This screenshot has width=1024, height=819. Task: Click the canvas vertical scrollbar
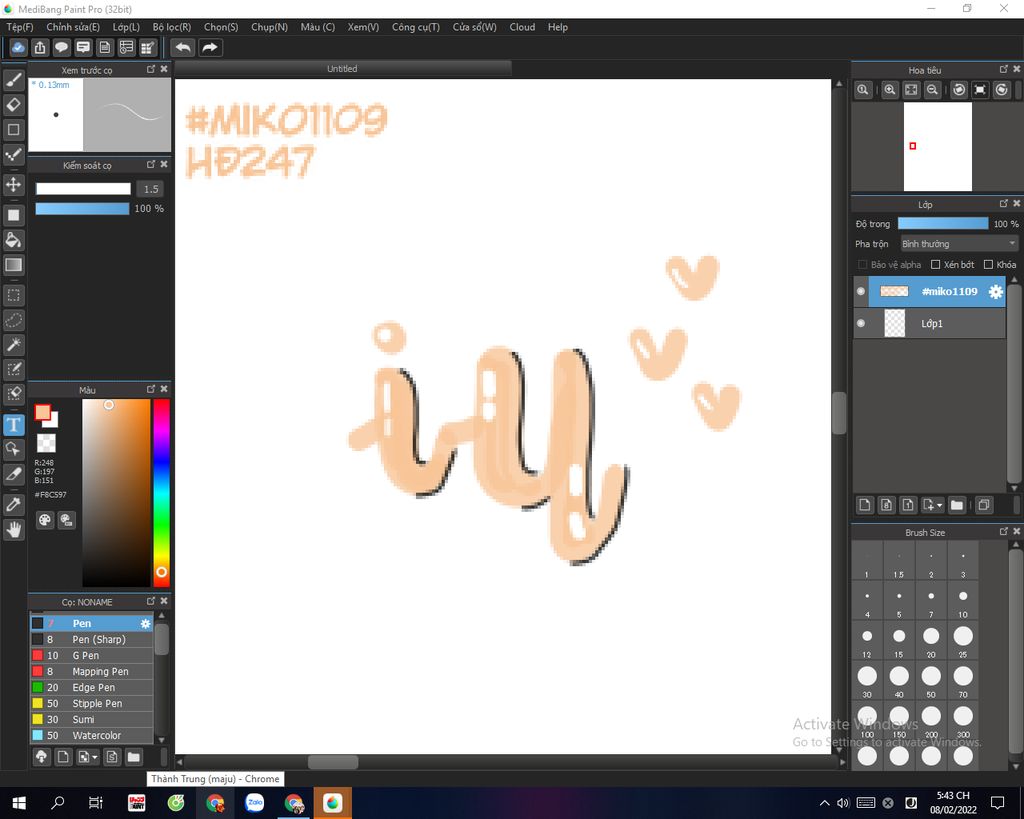click(x=839, y=413)
